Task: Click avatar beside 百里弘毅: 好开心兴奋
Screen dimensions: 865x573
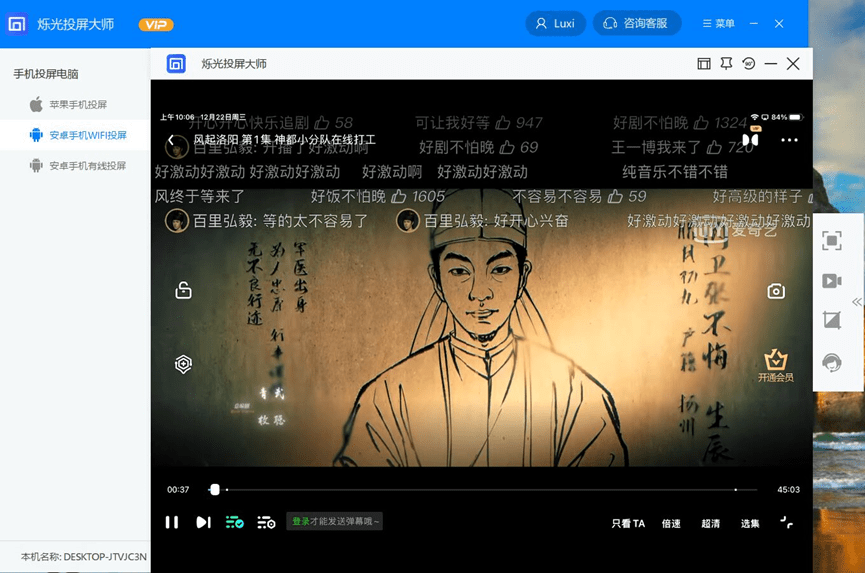Action: click(x=408, y=221)
